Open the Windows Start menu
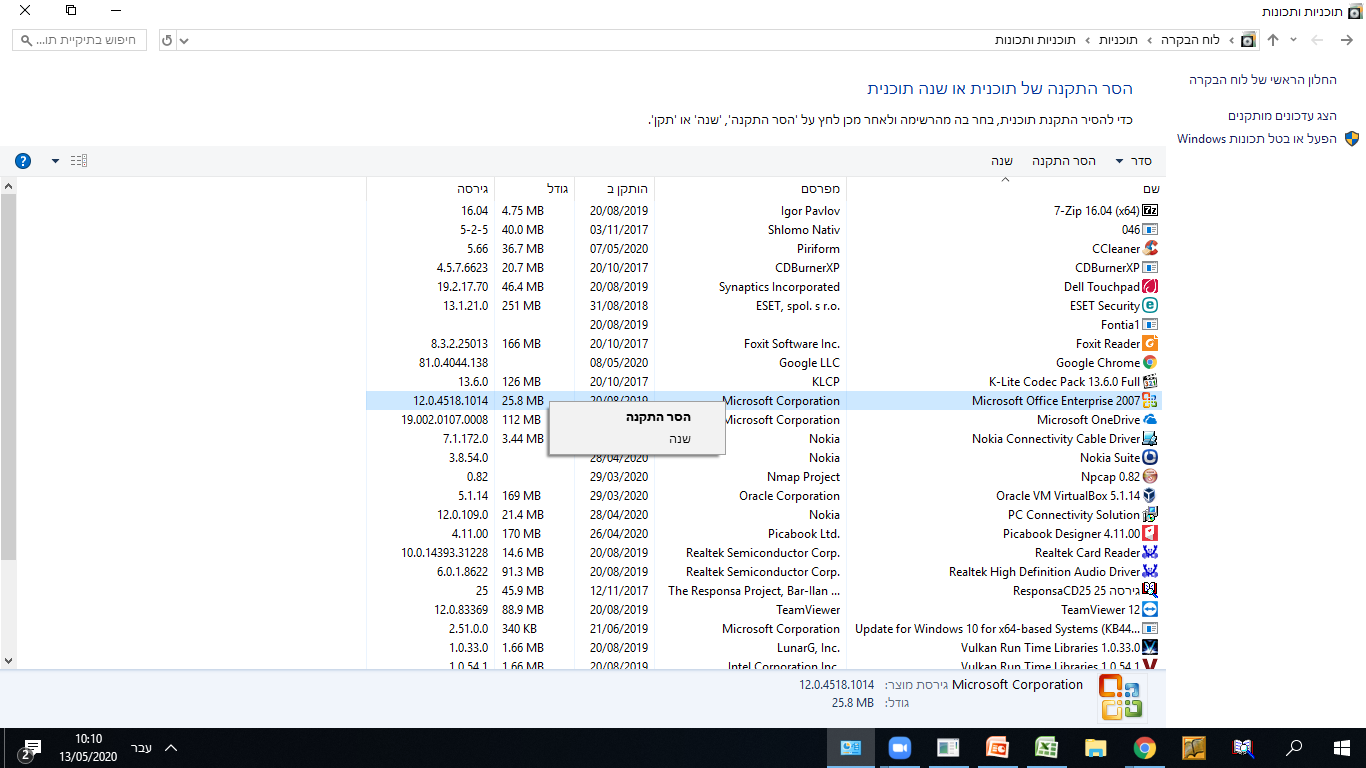 tap(1342, 748)
